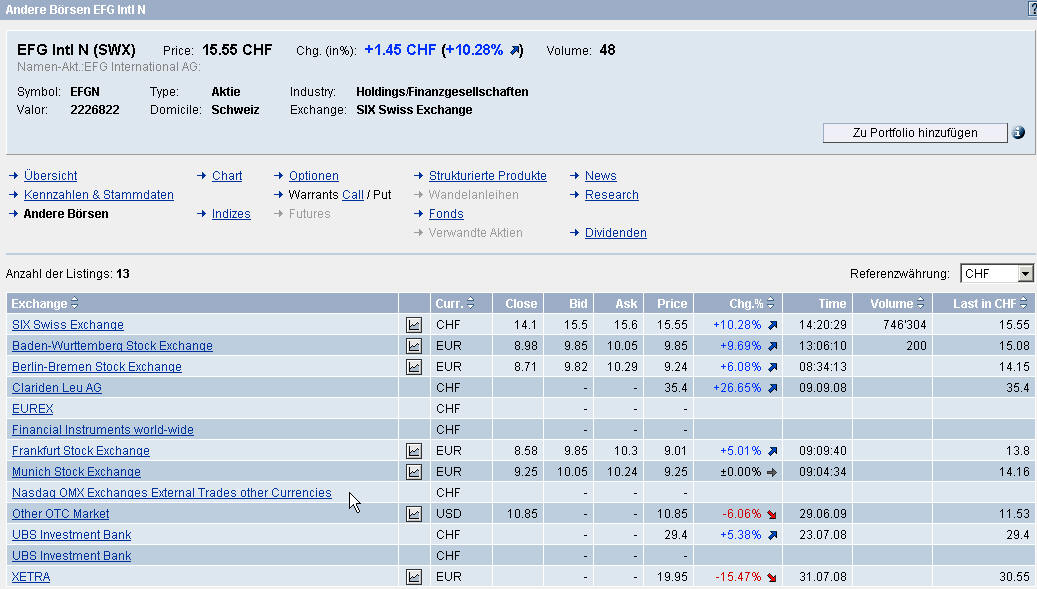
Task: Open the Optionen page link
Action: [x=313, y=176]
